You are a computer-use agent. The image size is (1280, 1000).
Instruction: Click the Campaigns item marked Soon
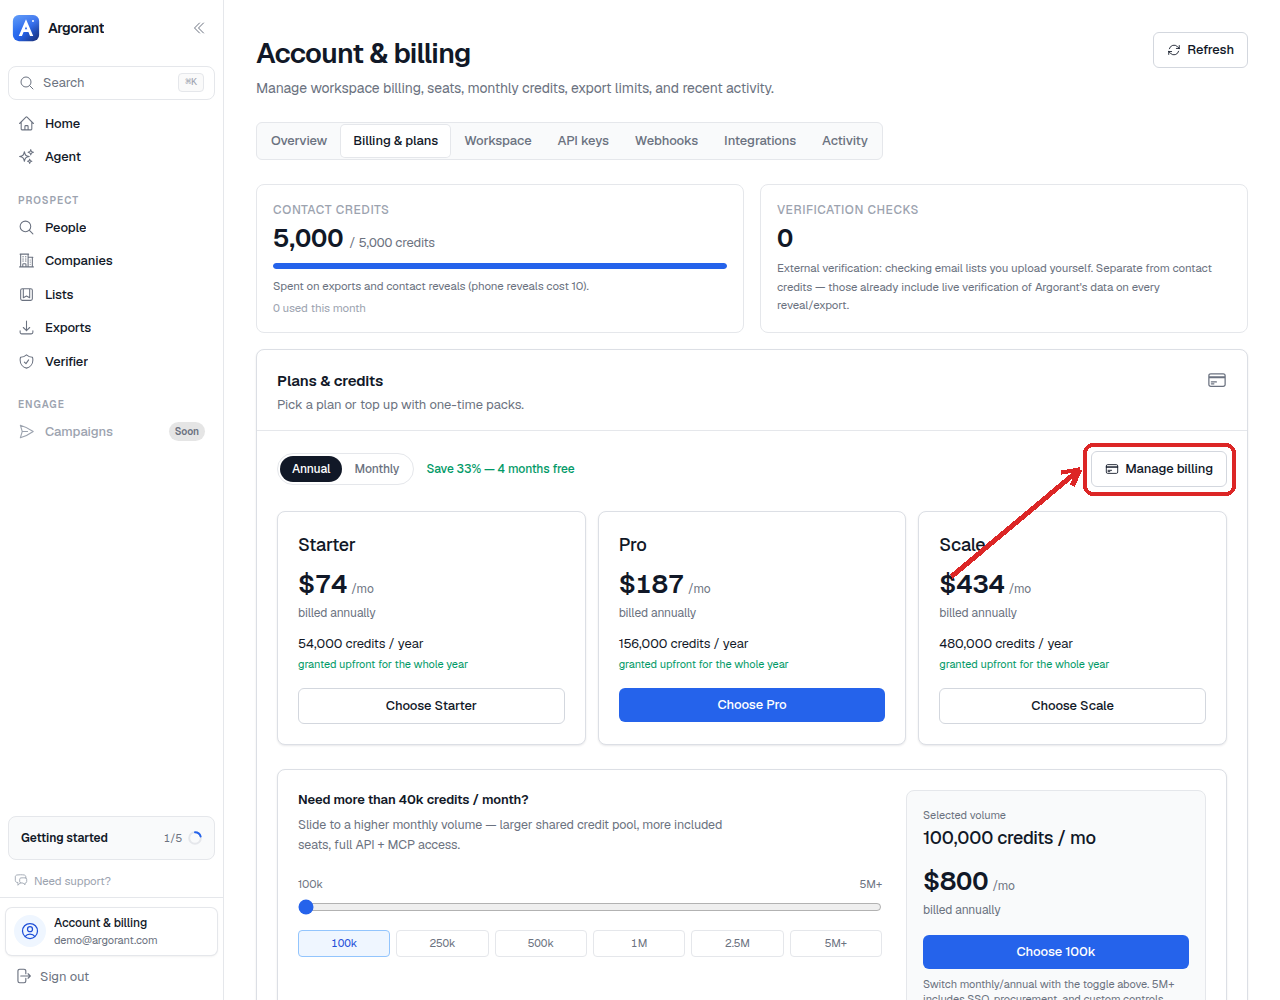tap(111, 432)
